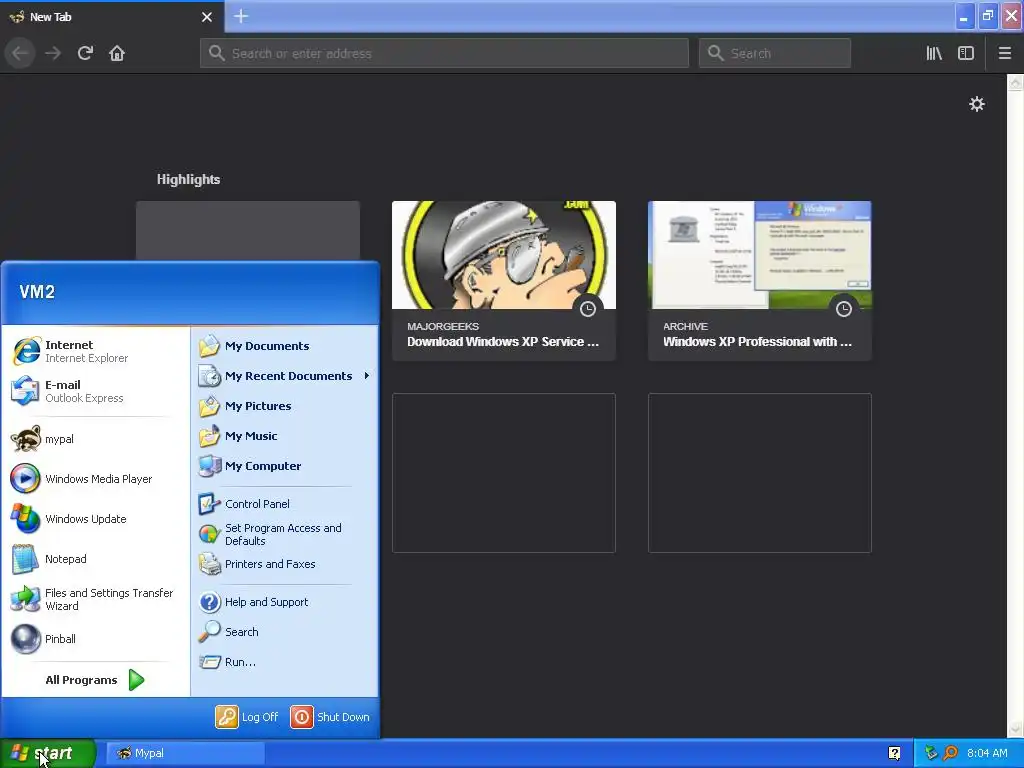Close the New Tab tab
Screen dimensions: 1024x768
coord(207,17)
